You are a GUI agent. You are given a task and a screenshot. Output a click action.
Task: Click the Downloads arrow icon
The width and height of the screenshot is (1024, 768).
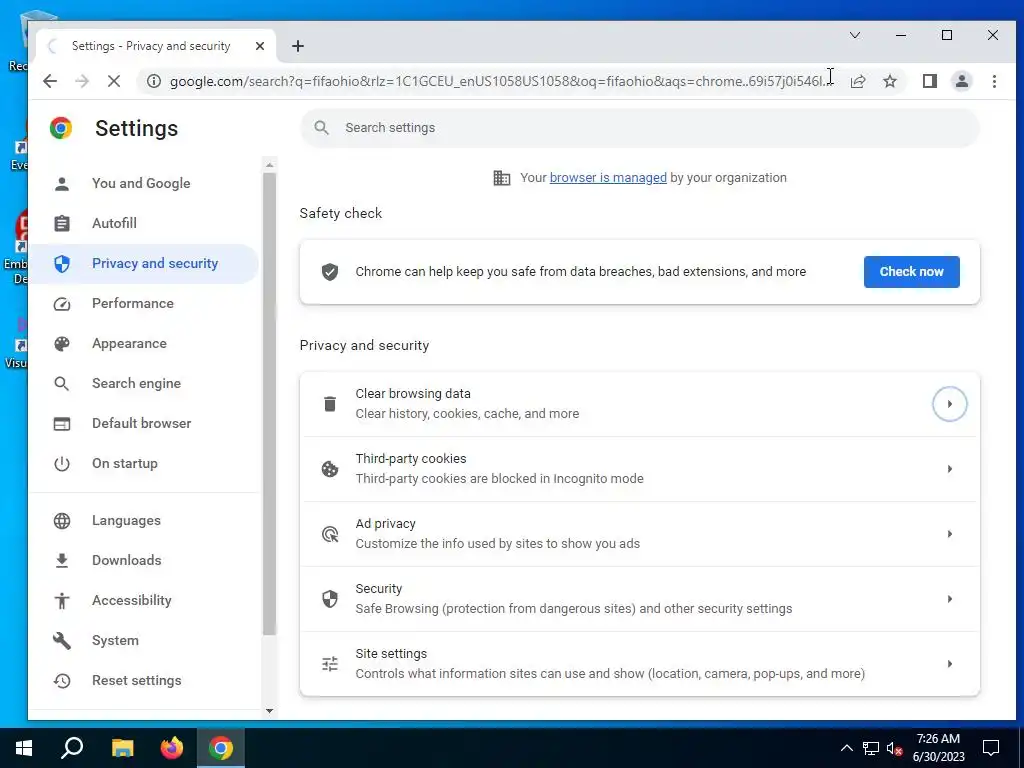click(x=62, y=560)
